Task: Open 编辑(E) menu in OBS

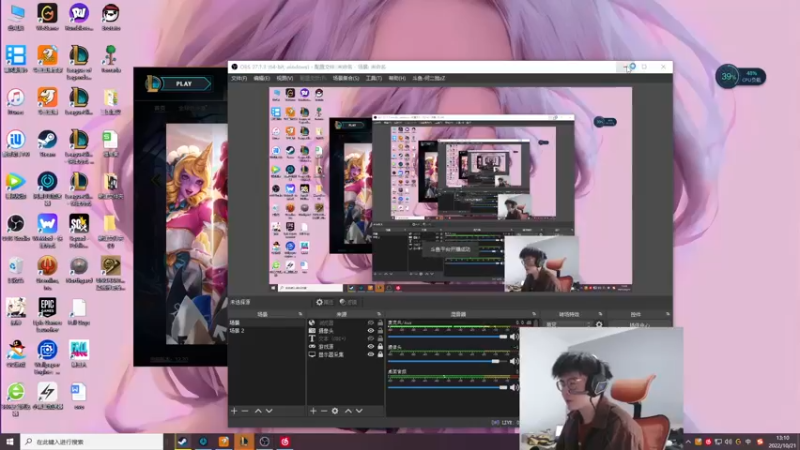Action: point(261,79)
